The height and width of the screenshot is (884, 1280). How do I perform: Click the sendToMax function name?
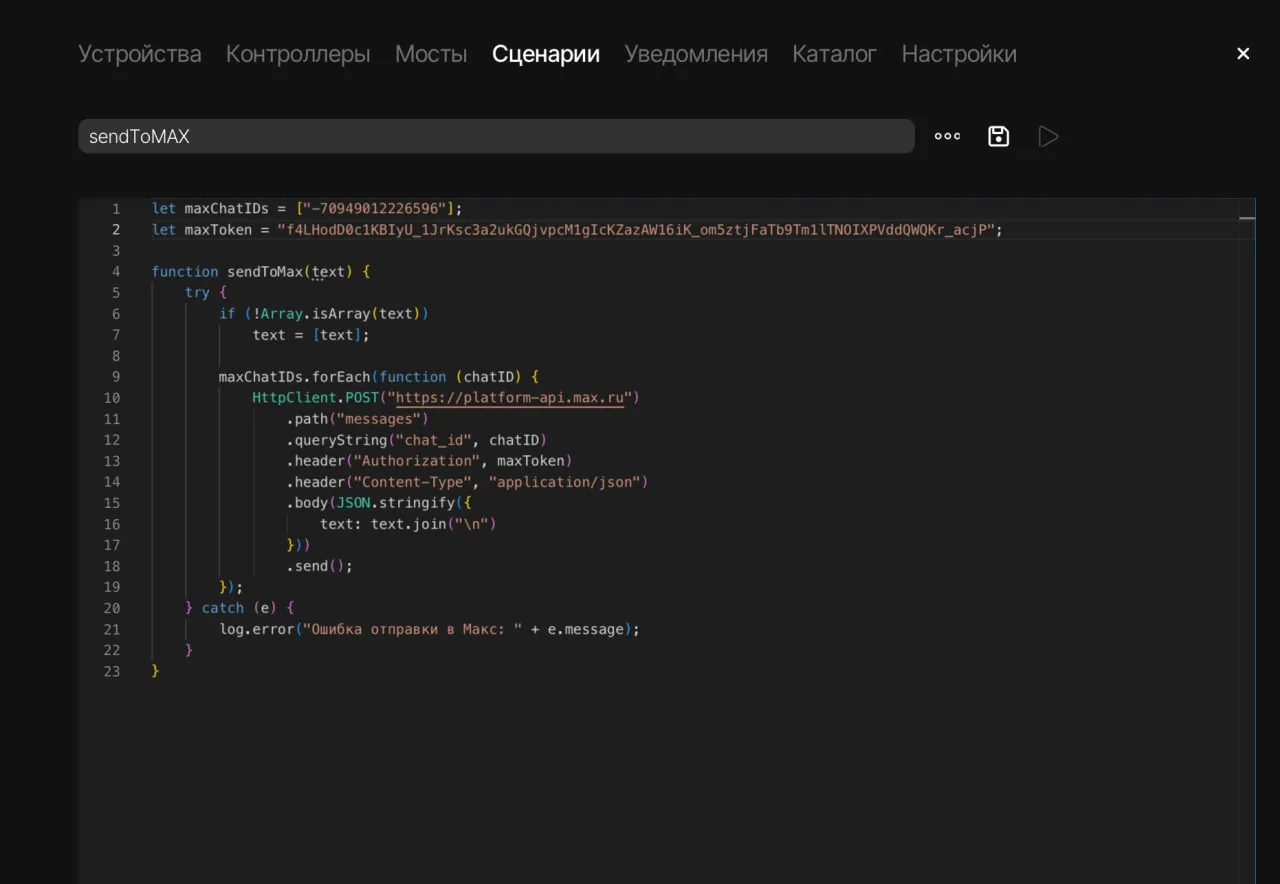click(265, 272)
